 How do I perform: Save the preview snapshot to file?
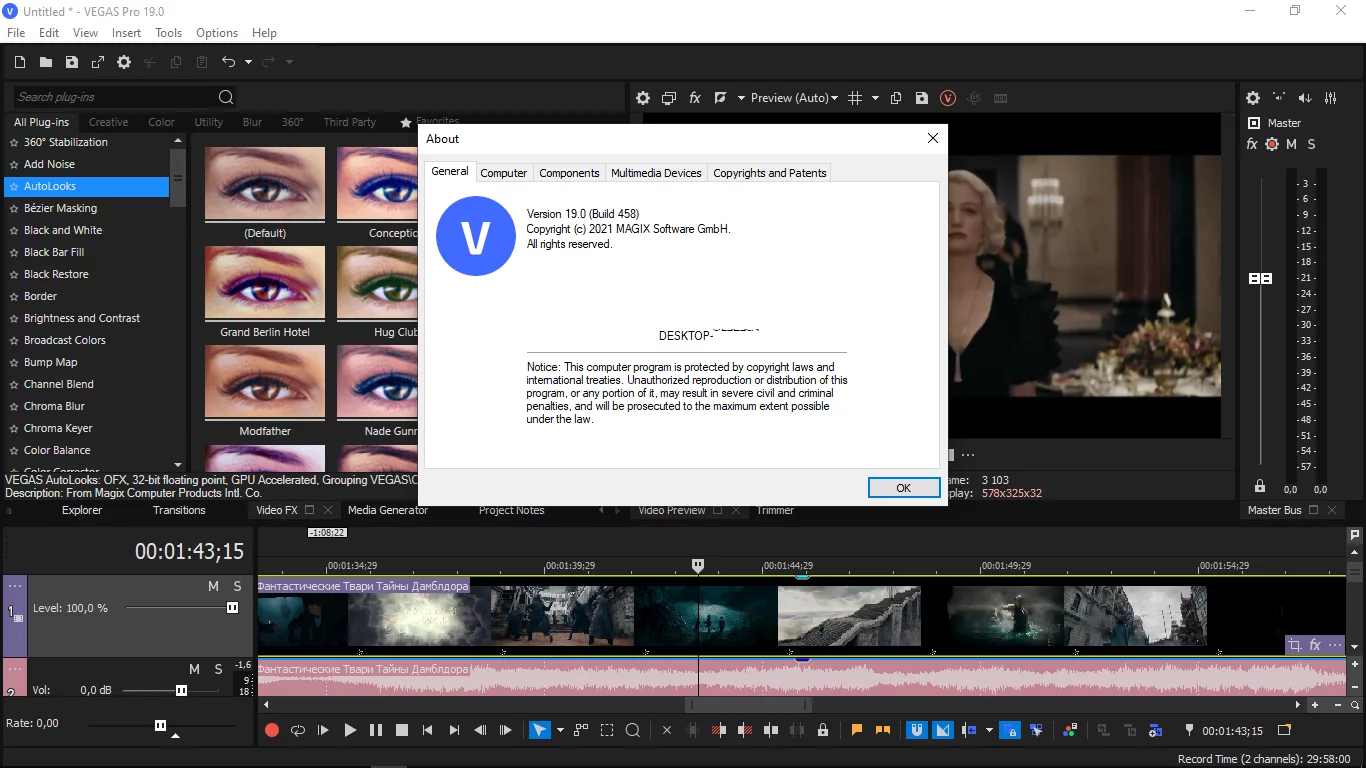pyautogui.click(x=922, y=98)
